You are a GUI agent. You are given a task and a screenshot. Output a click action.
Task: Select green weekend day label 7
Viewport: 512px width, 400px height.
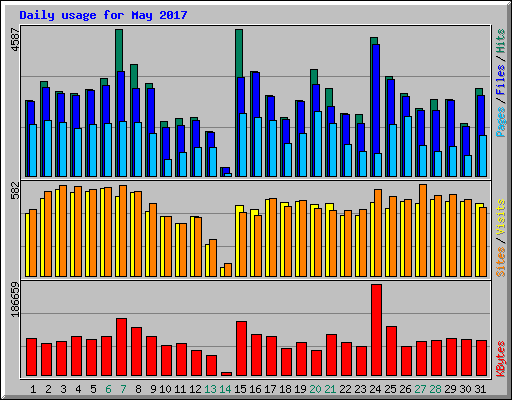(123, 389)
